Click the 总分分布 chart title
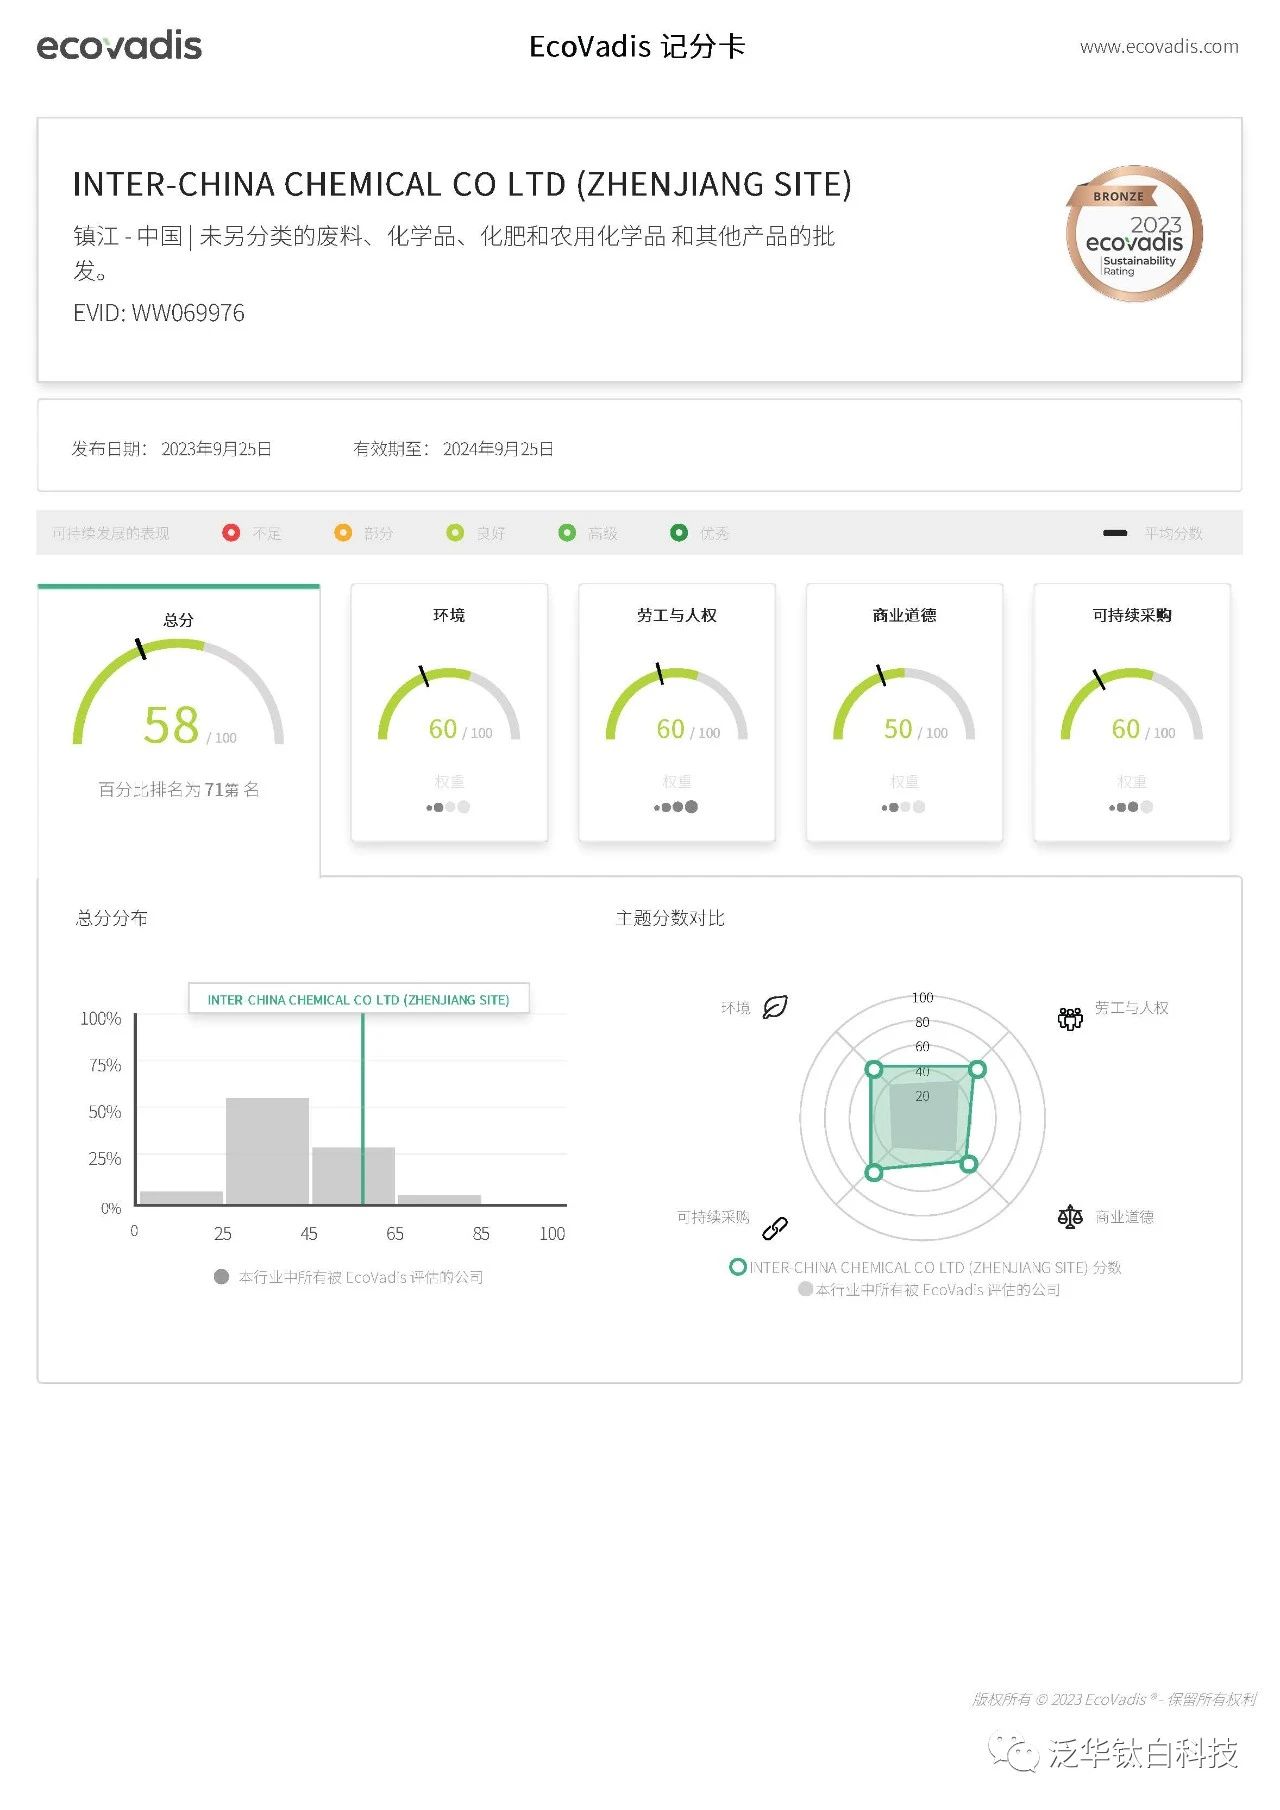 coord(112,918)
